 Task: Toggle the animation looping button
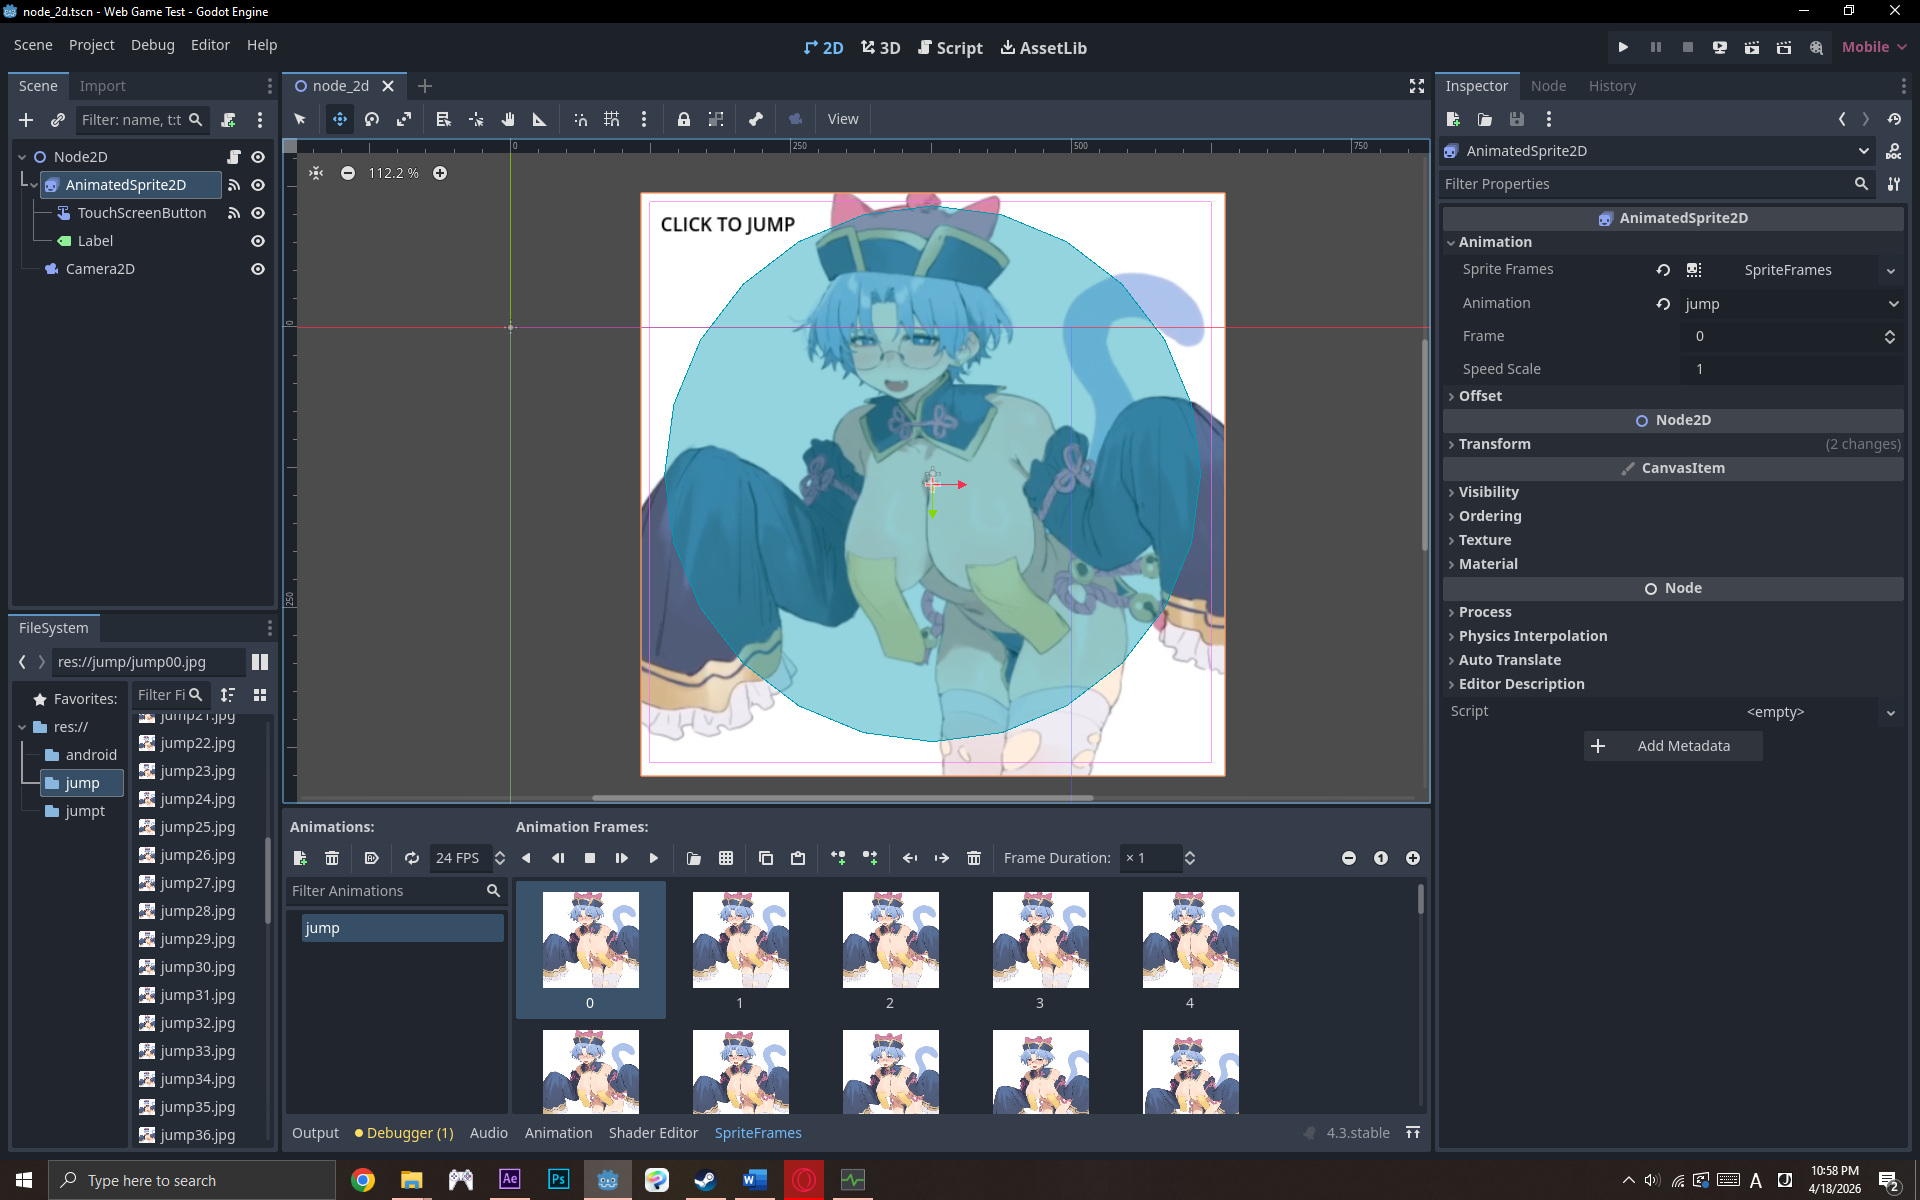tap(411, 858)
